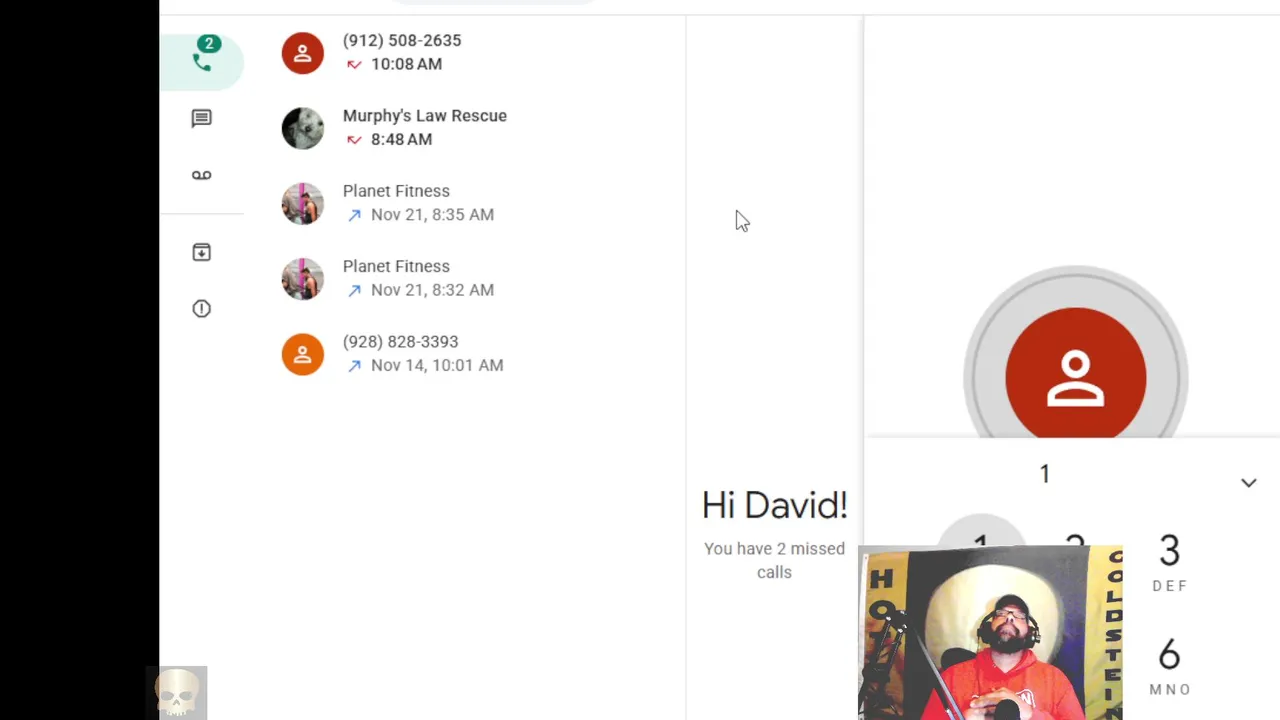Image resolution: width=1280 pixels, height=720 pixels.
Task: Click the skull icon at bottom left
Action: (x=178, y=692)
